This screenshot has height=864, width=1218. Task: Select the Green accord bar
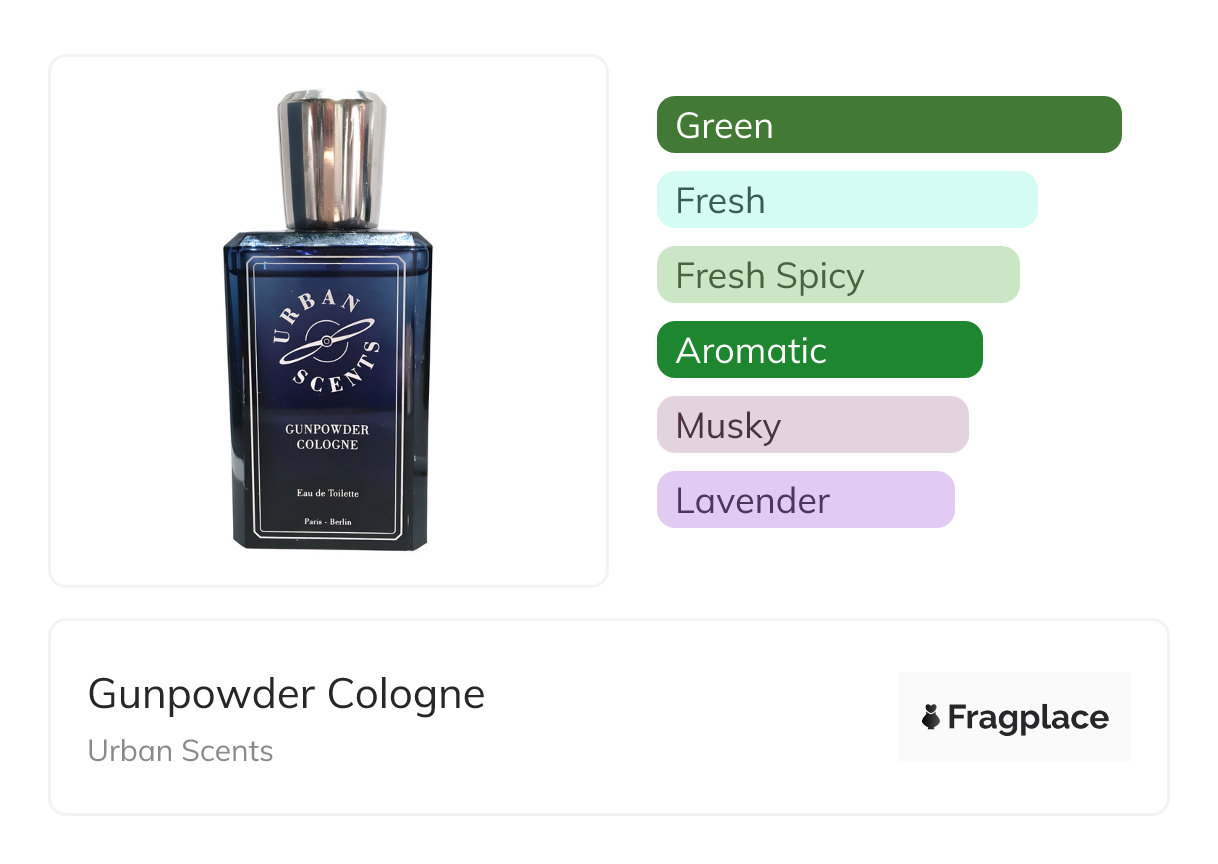coord(889,125)
